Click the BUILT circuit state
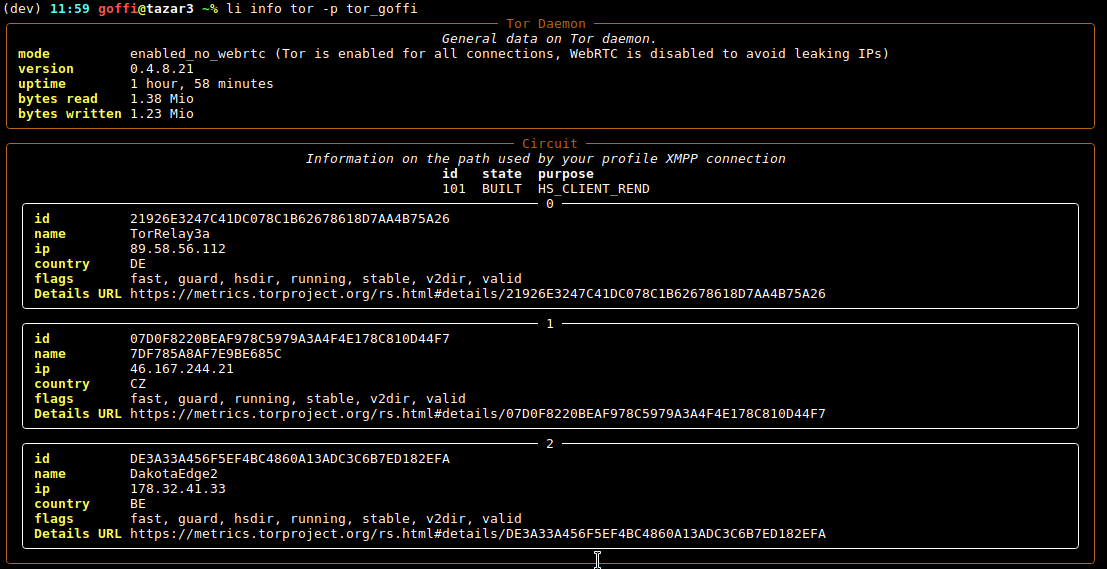The width and height of the screenshot is (1107, 569). pyautogui.click(x=501, y=189)
